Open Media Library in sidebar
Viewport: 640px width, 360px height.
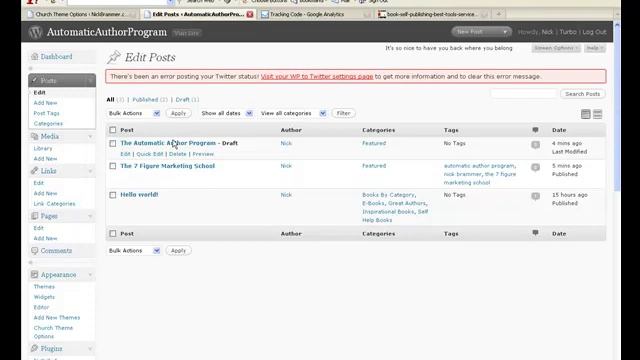(43, 148)
